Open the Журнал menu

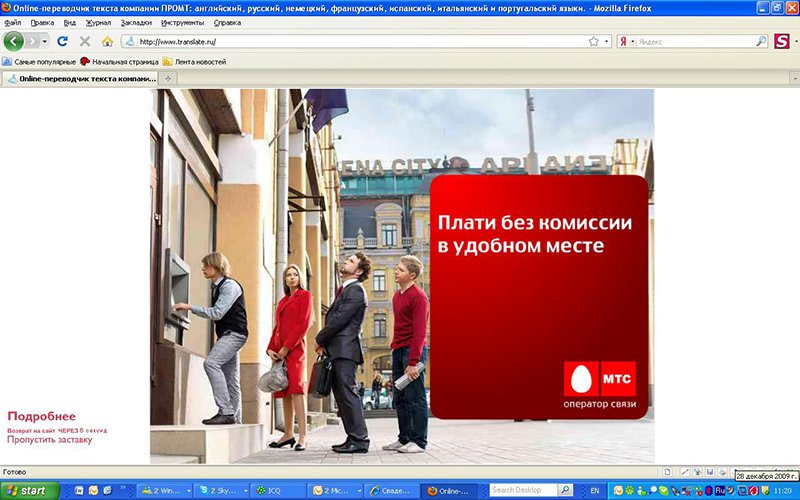98,22
